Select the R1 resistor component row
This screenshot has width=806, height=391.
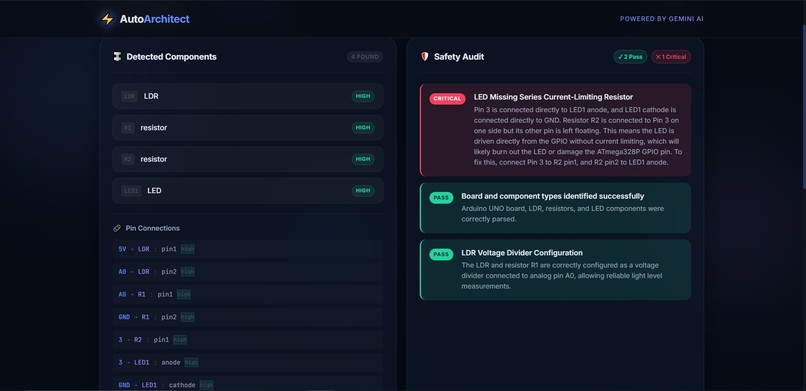248,127
